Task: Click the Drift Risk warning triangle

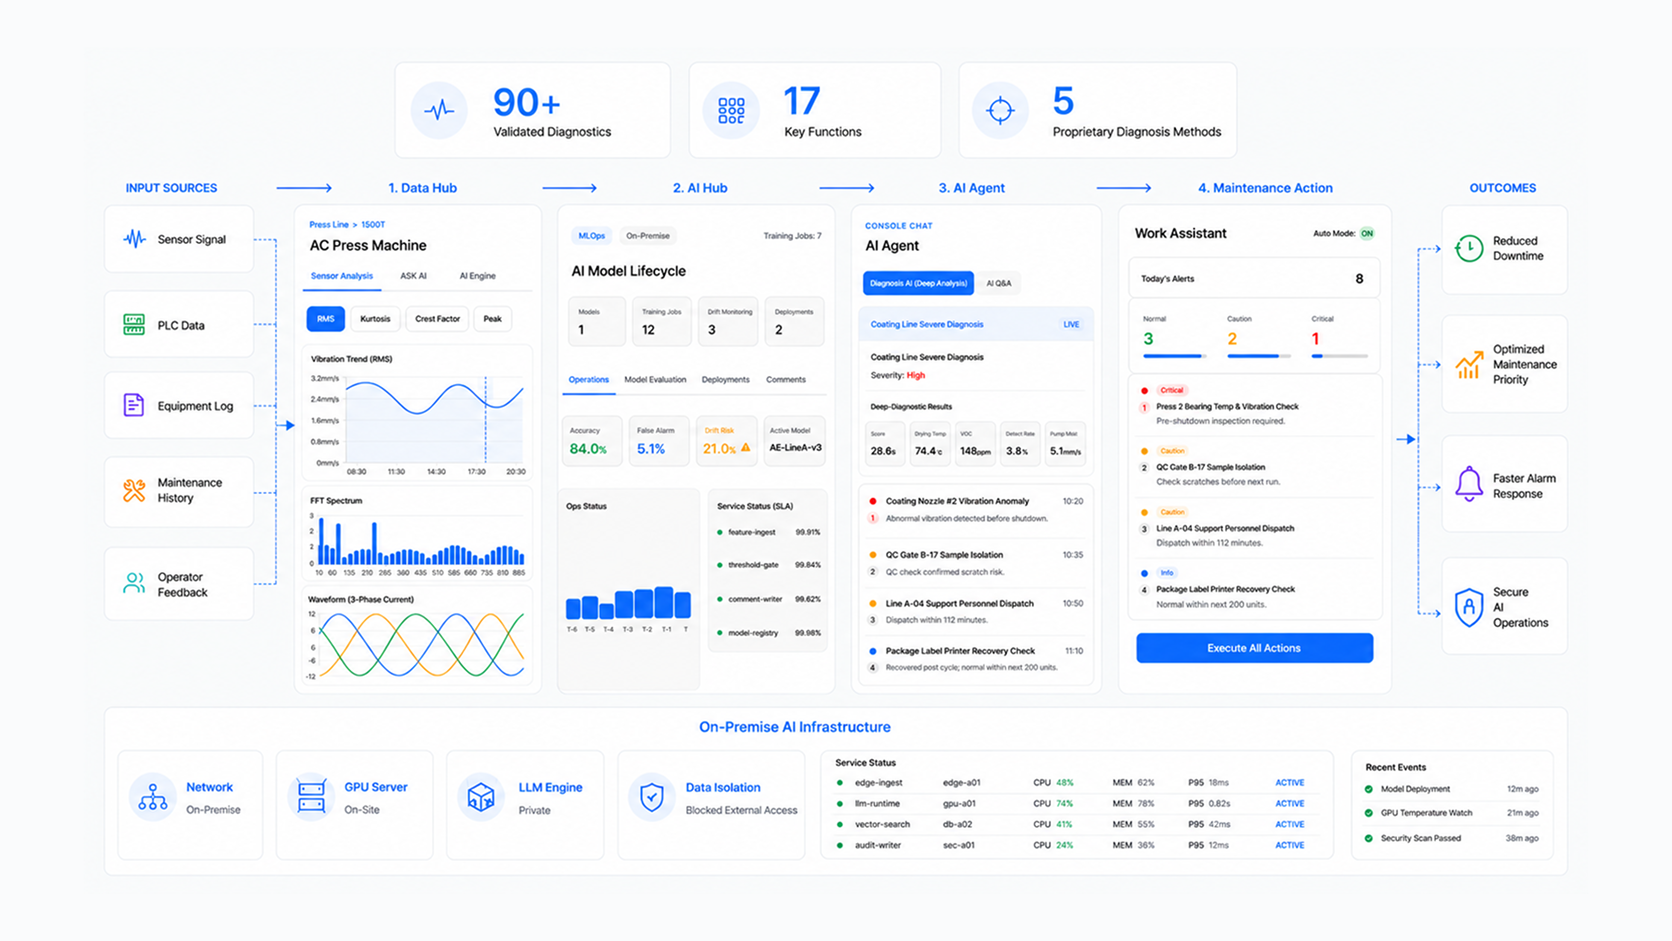Action: [x=745, y=448]
